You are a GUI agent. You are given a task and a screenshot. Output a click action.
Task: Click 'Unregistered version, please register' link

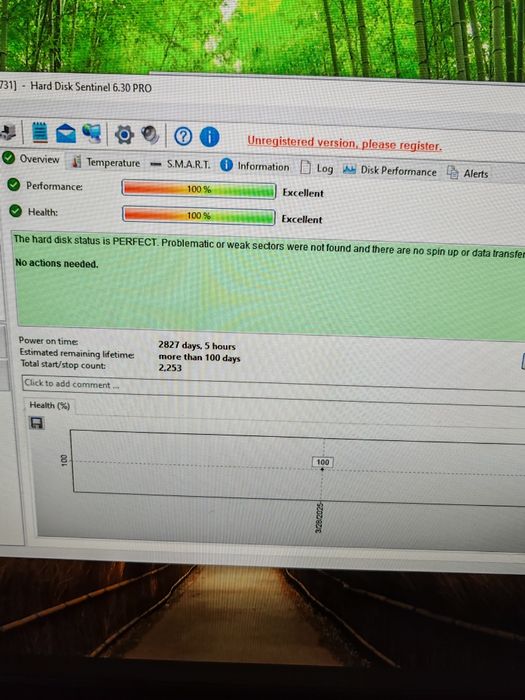(345, 143)
